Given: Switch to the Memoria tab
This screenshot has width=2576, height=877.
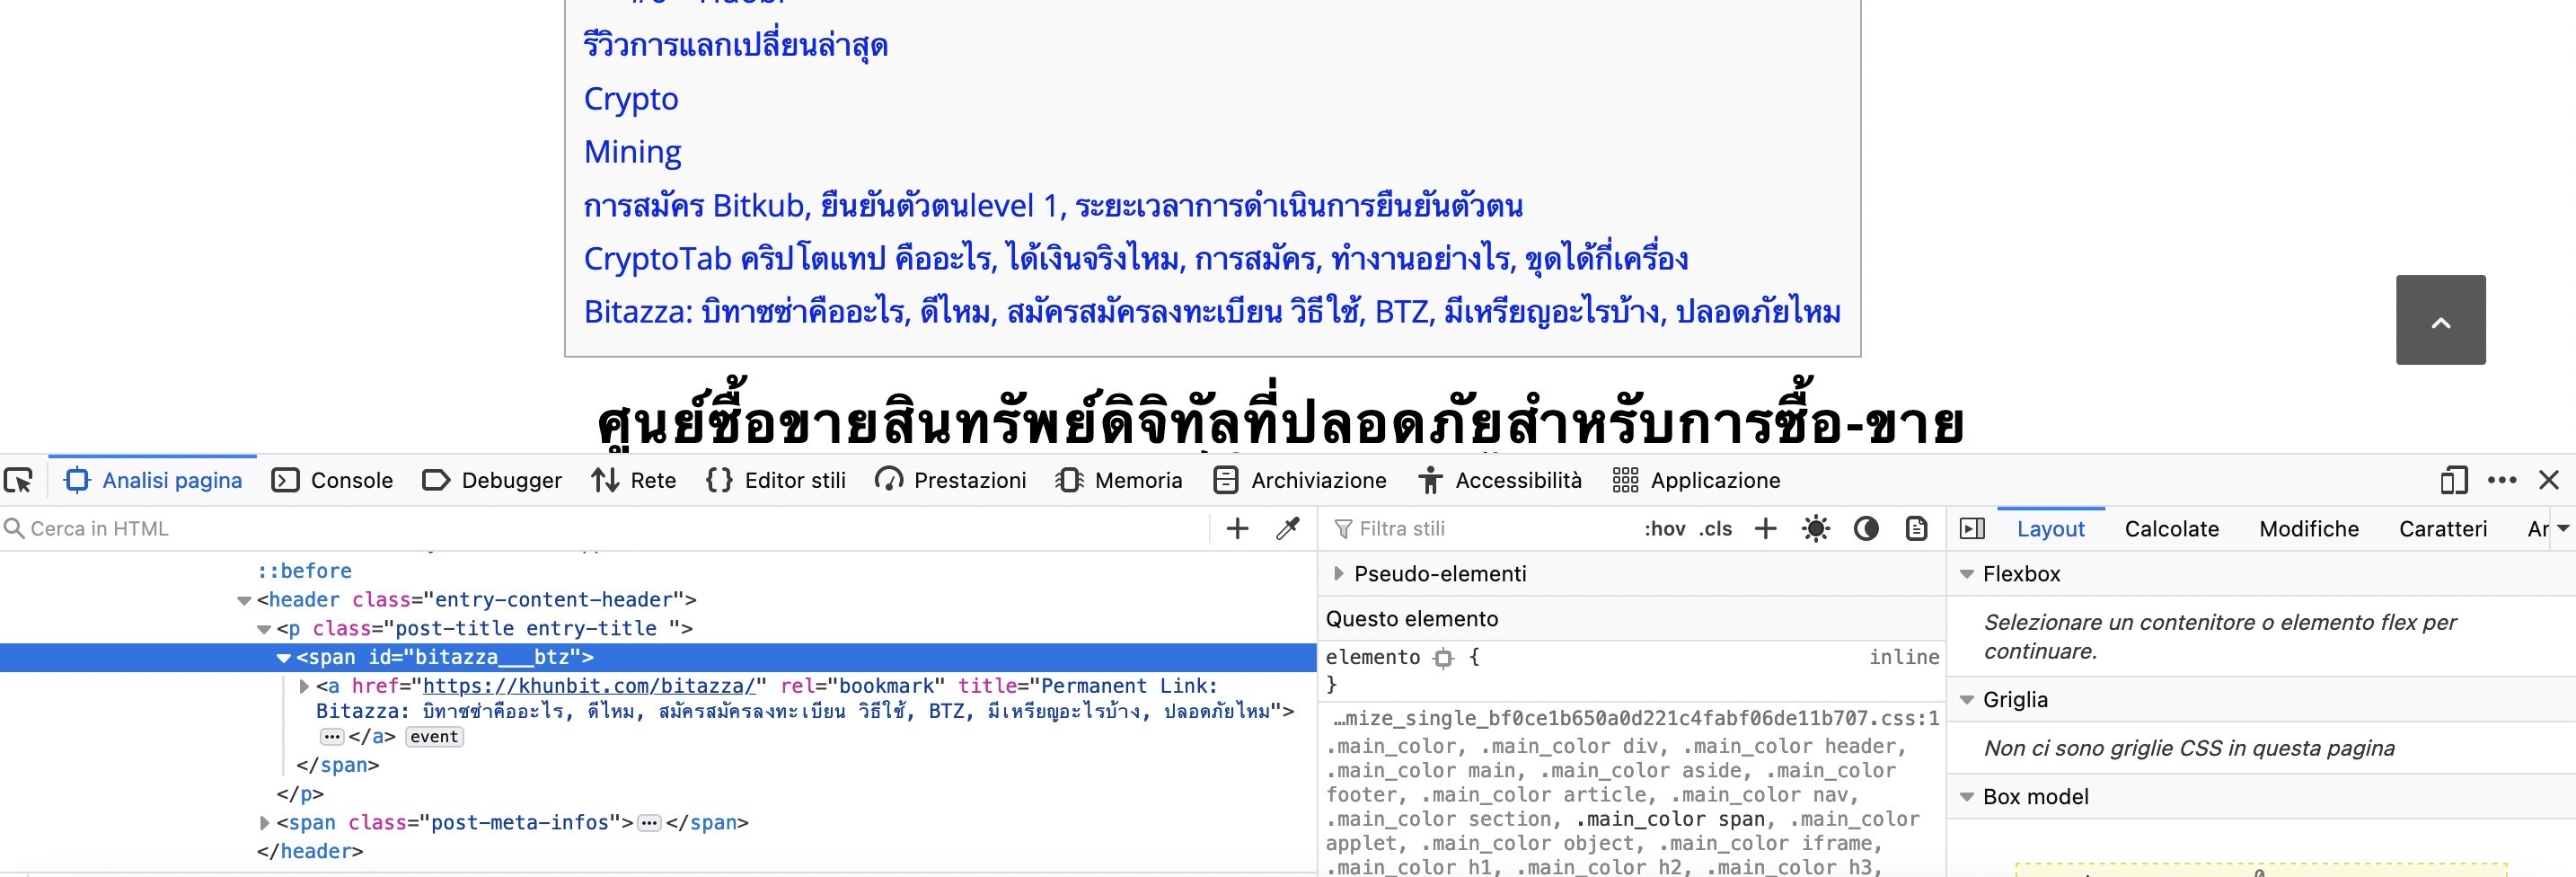Looking at the screenshot, I should pyautogui.click(x=1118, y=481).
